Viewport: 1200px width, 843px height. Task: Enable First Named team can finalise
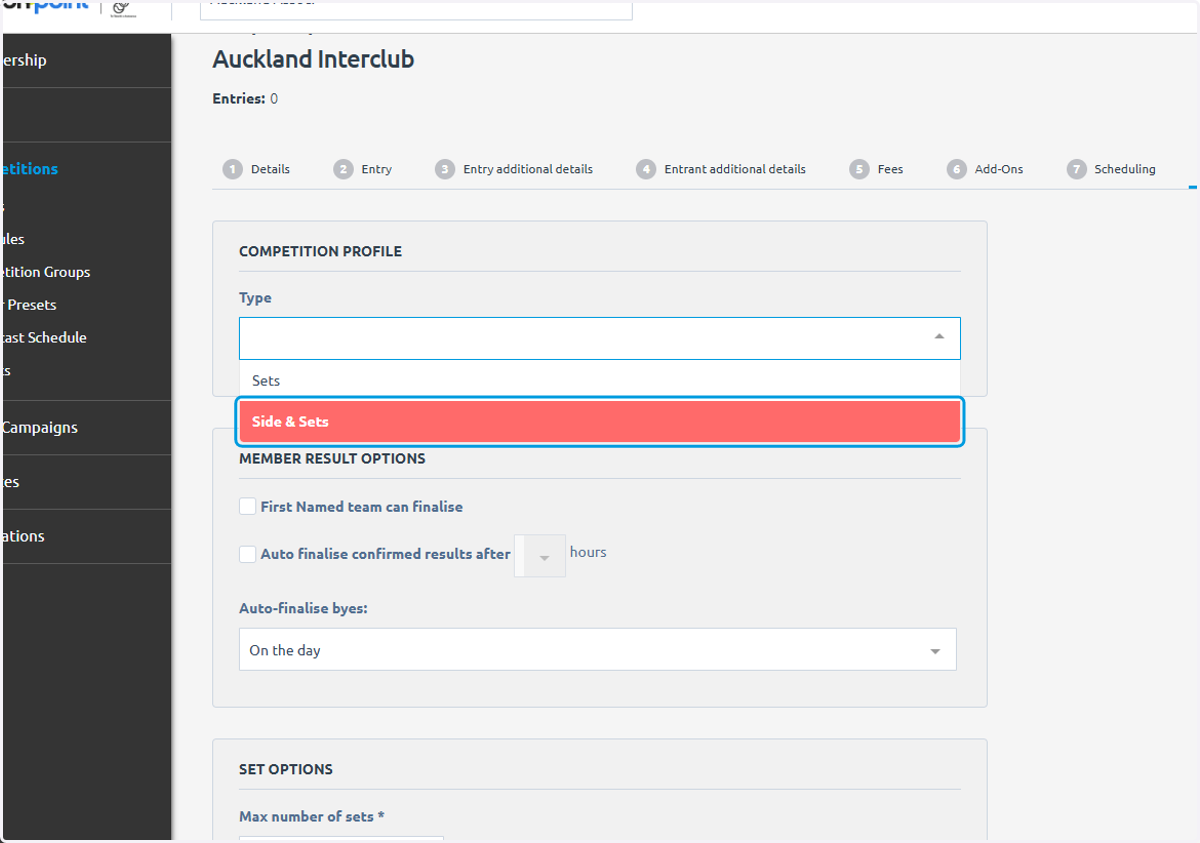coord(247,507)
